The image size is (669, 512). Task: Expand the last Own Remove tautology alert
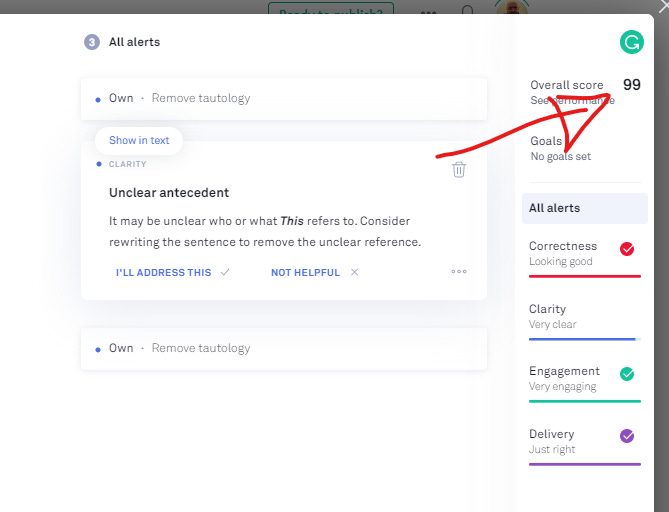284,349
